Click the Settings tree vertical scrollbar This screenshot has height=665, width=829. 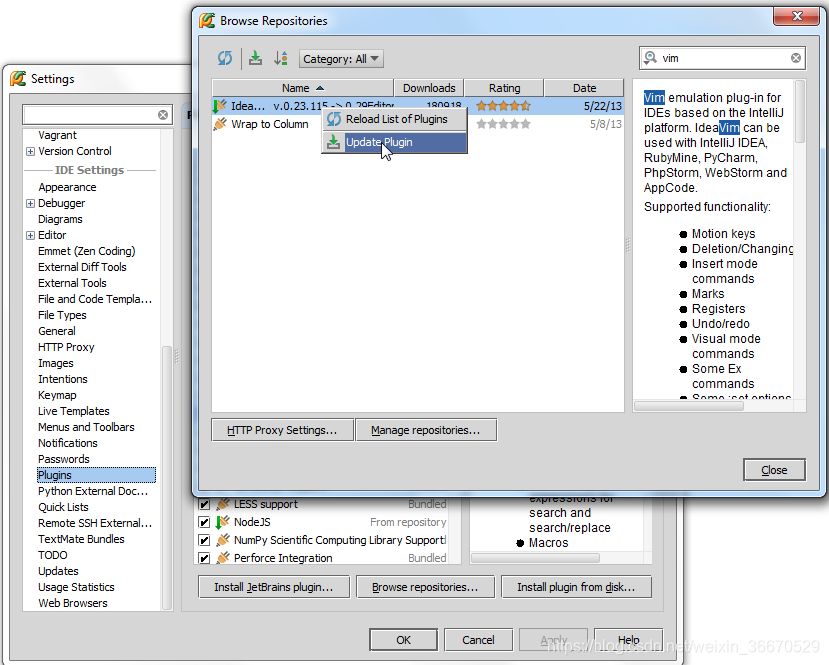[x=167, y=477]
